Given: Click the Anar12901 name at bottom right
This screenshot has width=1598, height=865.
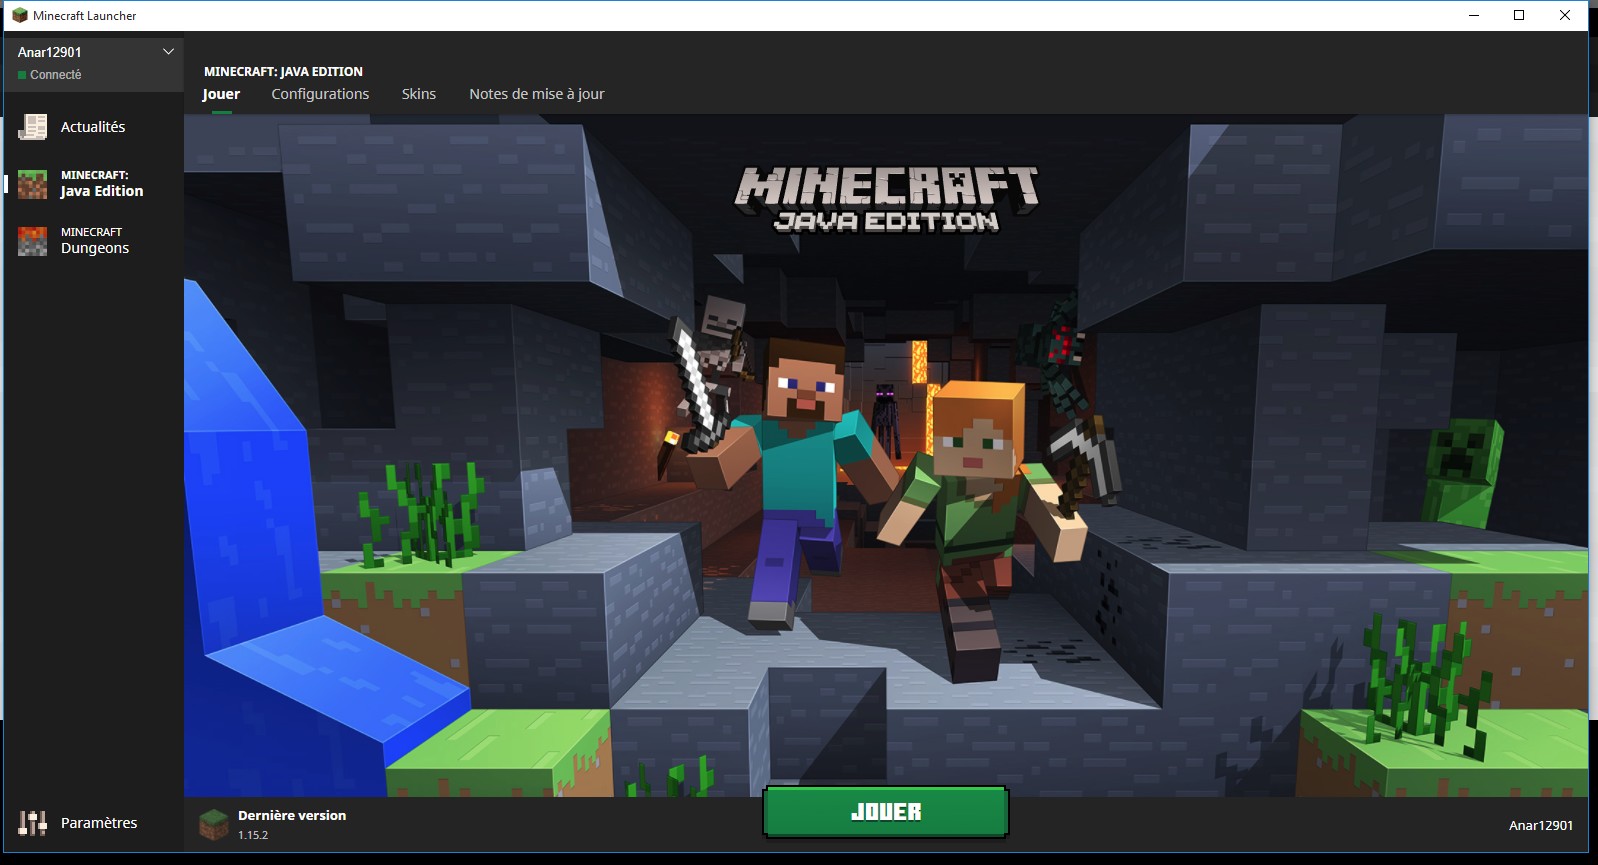Looking at the screenshot, I should click(x=1541, y=825).
